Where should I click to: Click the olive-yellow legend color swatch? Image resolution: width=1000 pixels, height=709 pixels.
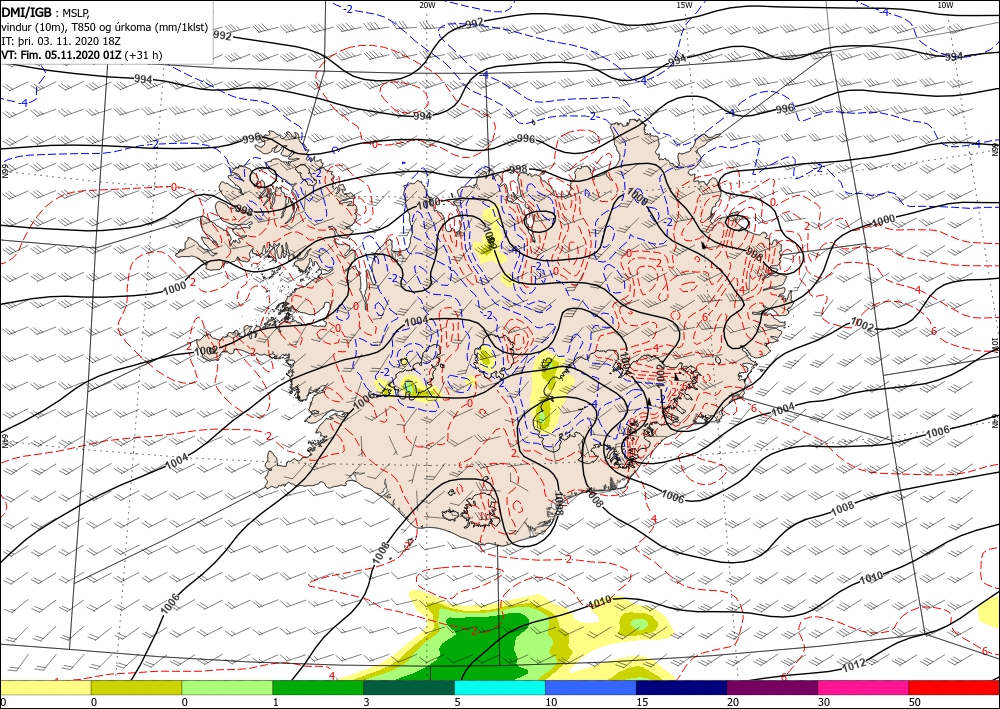tap(136, 687)
